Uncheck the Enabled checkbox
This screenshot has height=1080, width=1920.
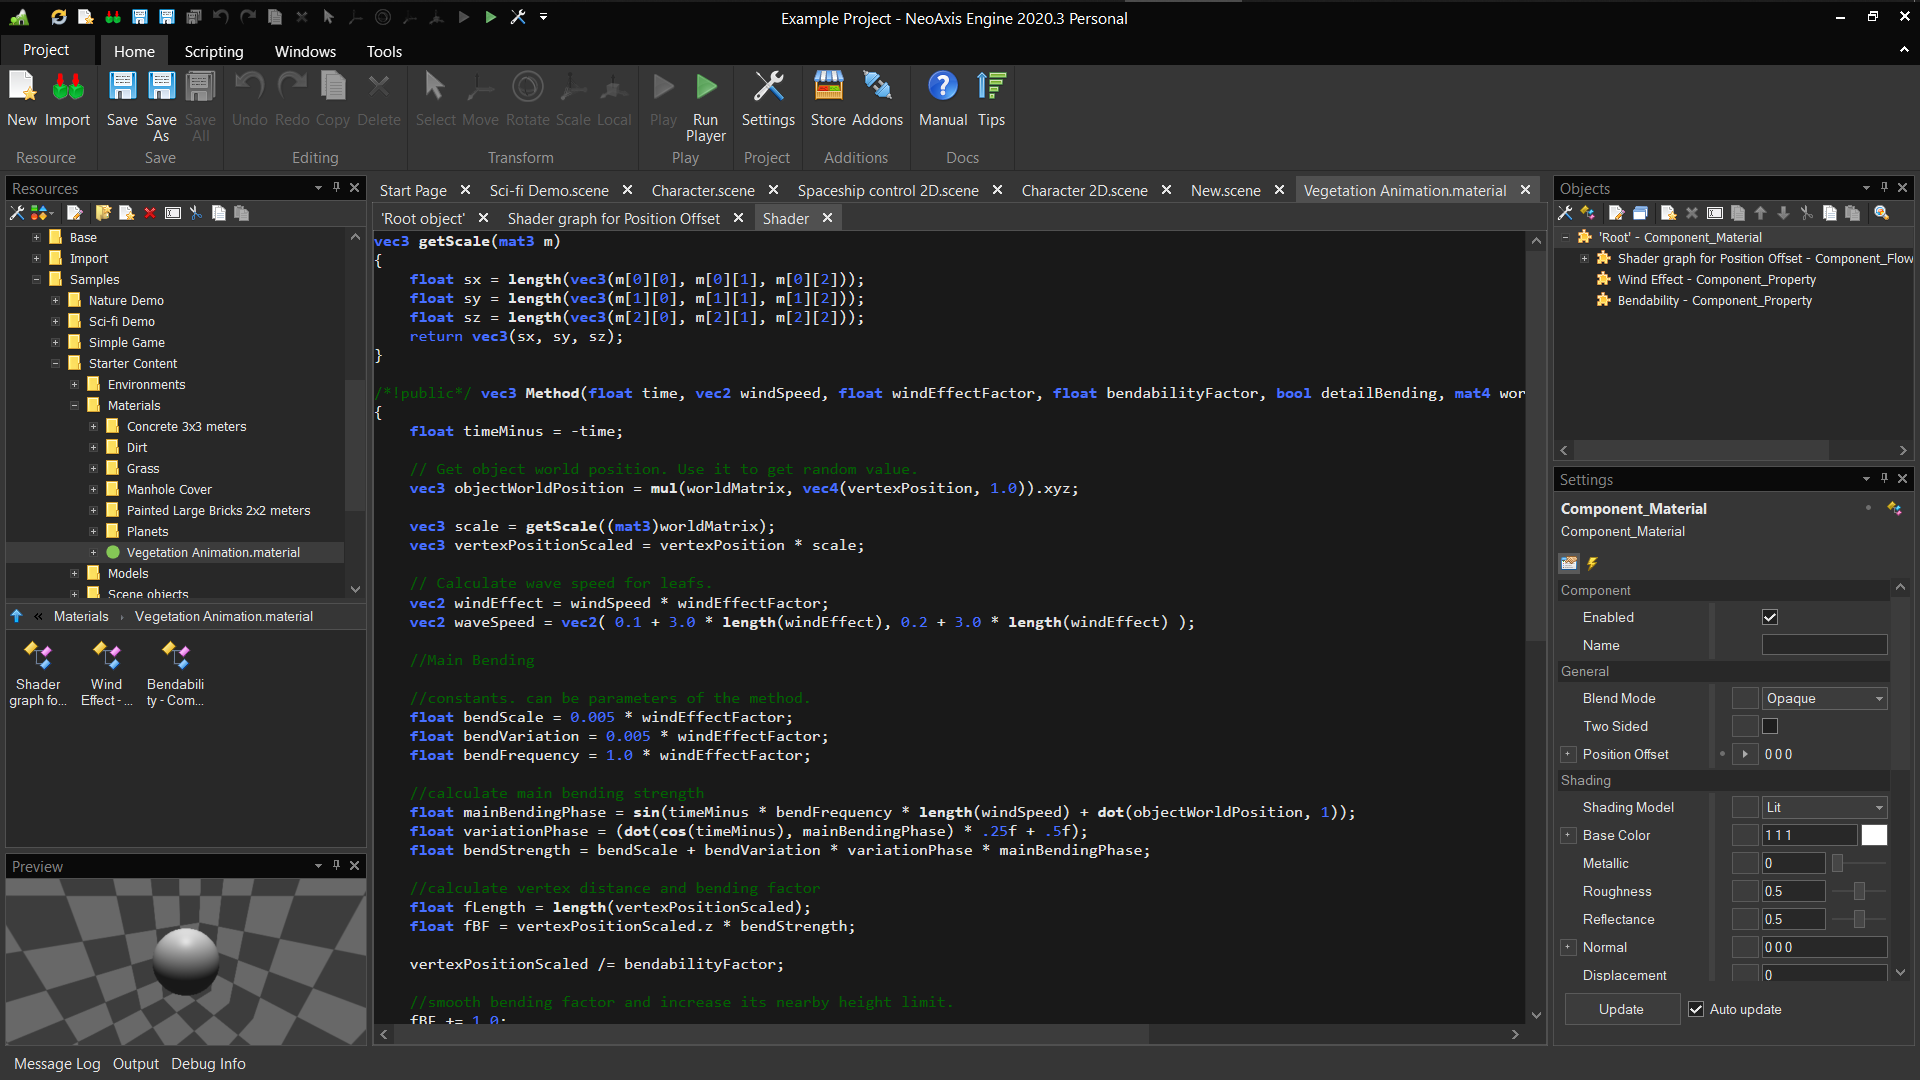tap(1770, 618)
